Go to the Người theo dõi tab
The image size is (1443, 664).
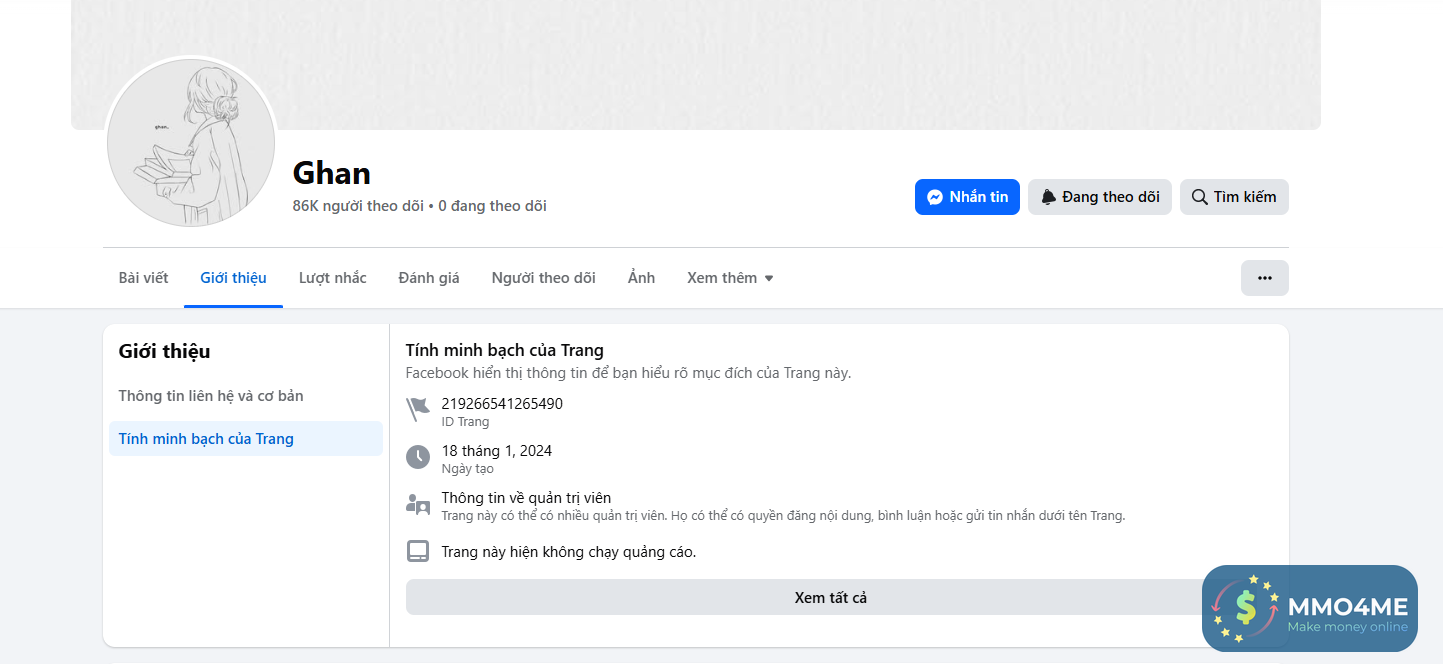click(543, 278)
